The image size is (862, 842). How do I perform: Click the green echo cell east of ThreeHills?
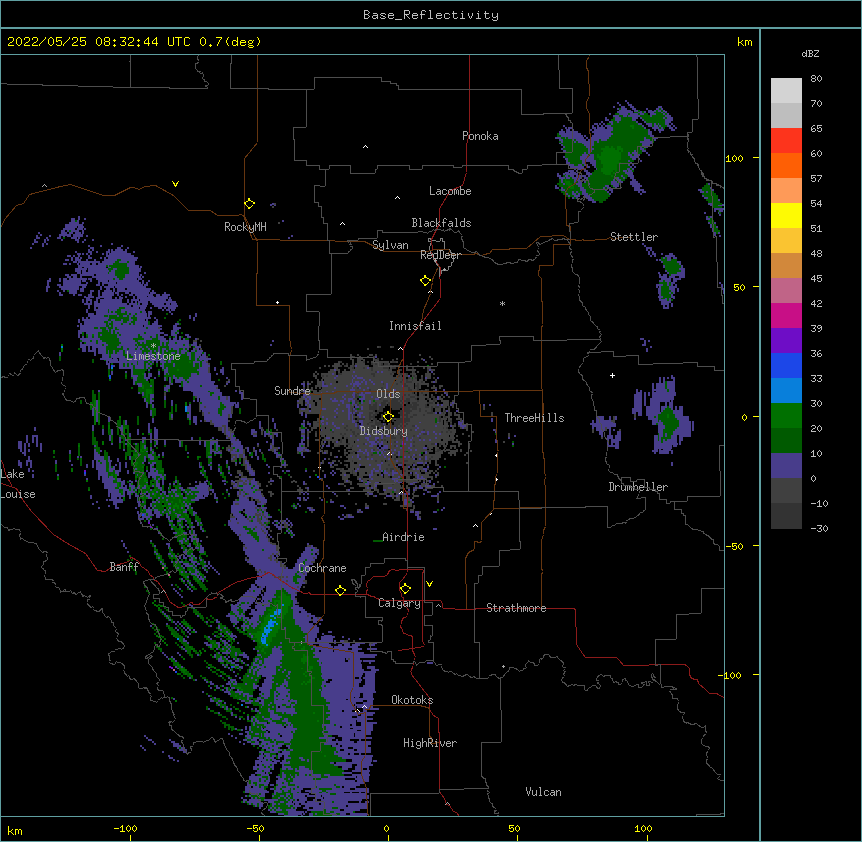tap(668, 422)
